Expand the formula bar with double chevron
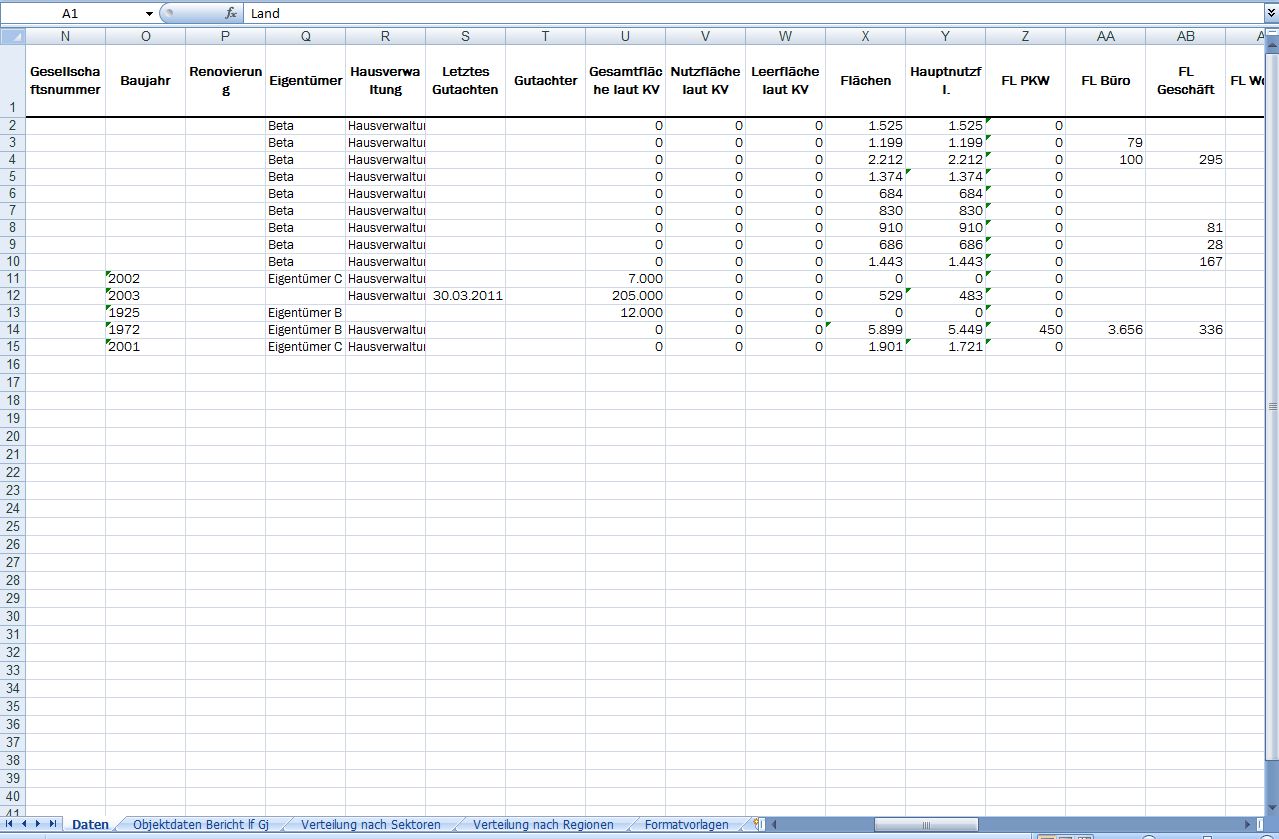The image size is (1279, 839). point(1271,14)
